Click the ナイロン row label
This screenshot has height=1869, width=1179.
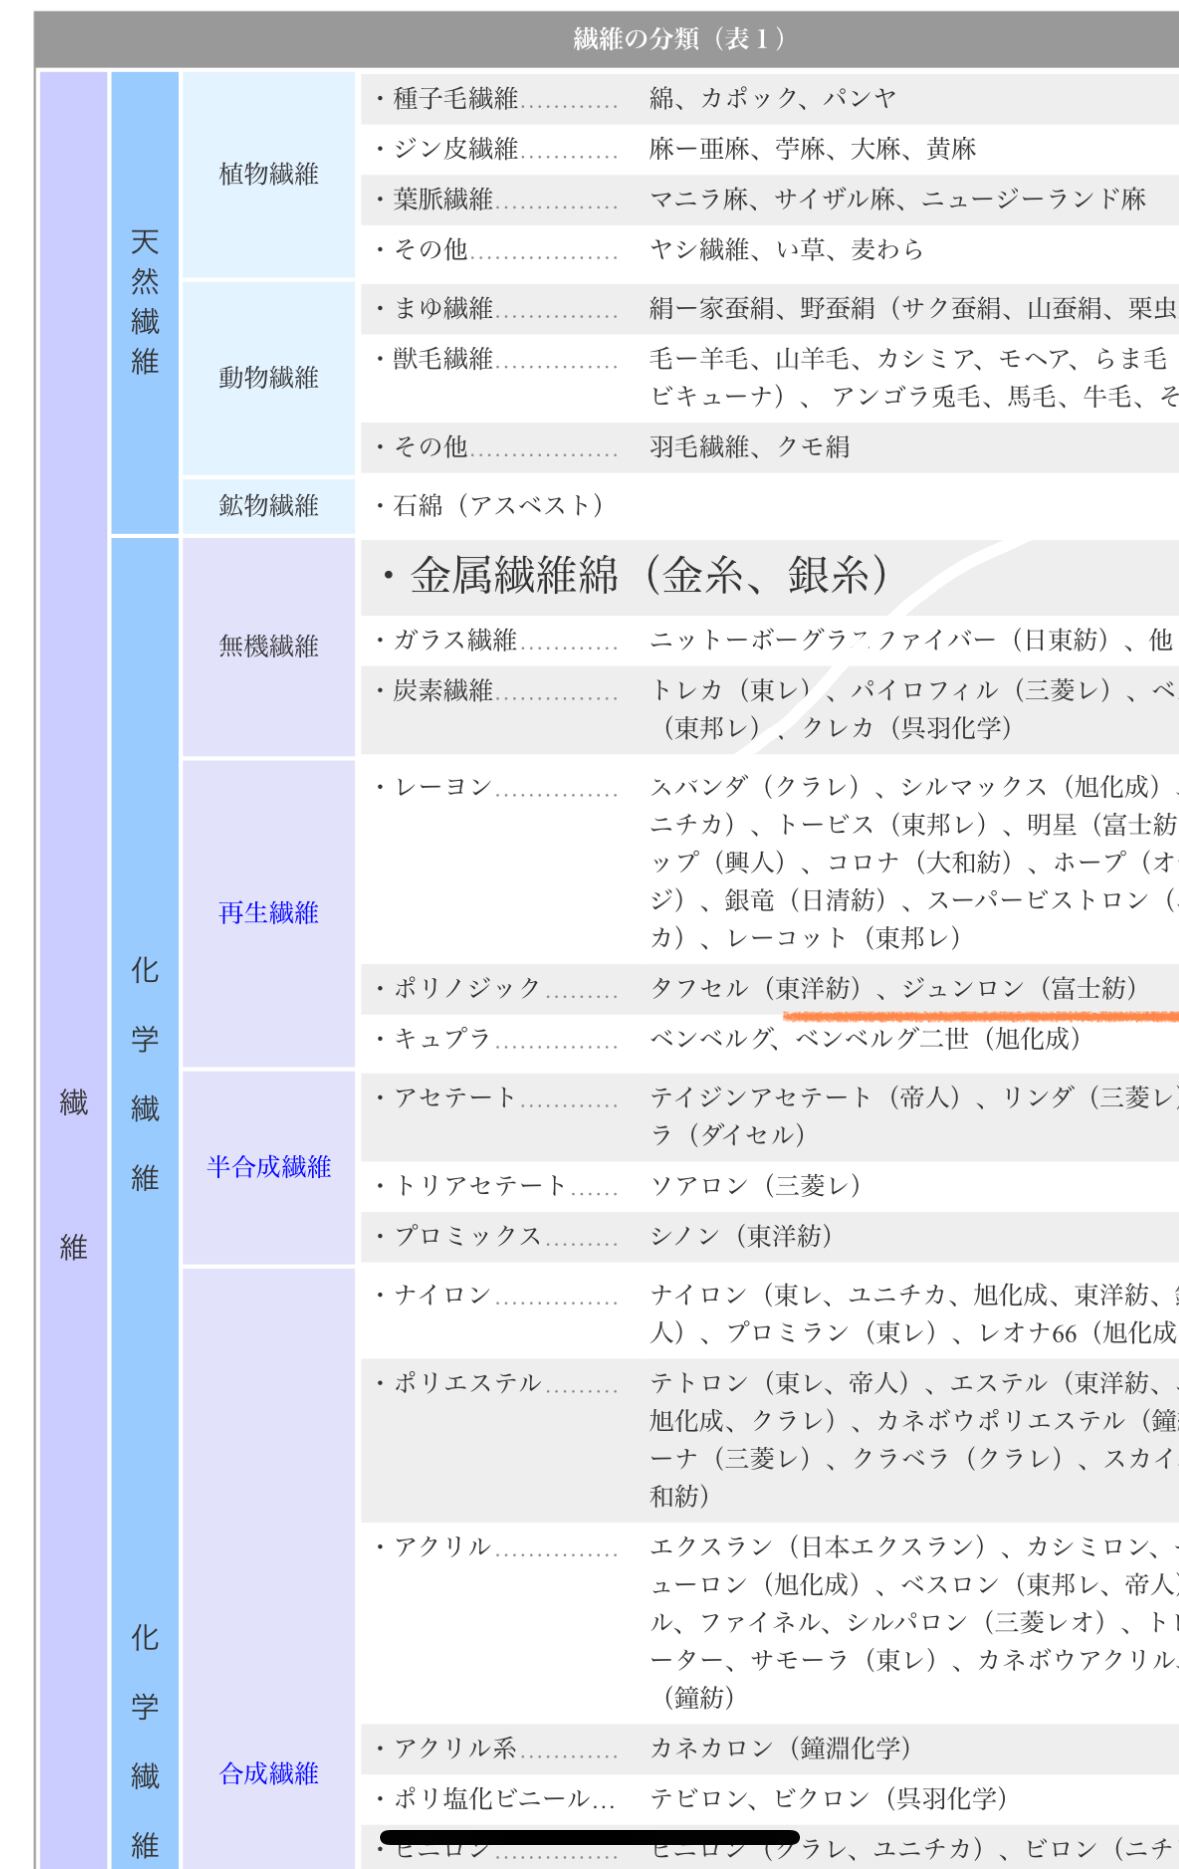coord(443,1295)
